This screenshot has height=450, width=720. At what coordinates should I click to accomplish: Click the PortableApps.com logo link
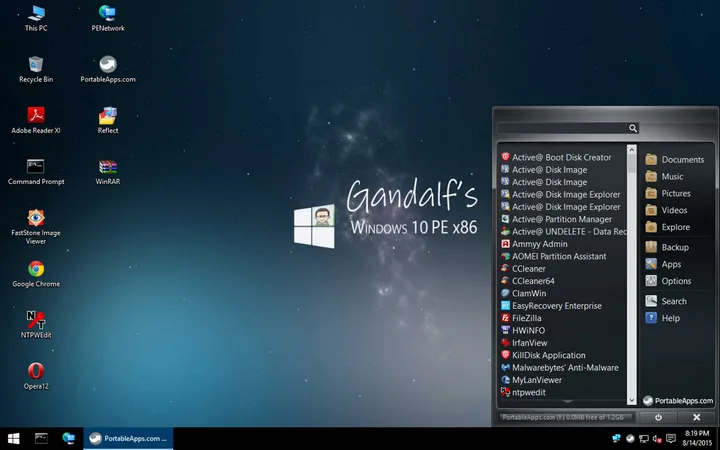[x=678, y=401]
